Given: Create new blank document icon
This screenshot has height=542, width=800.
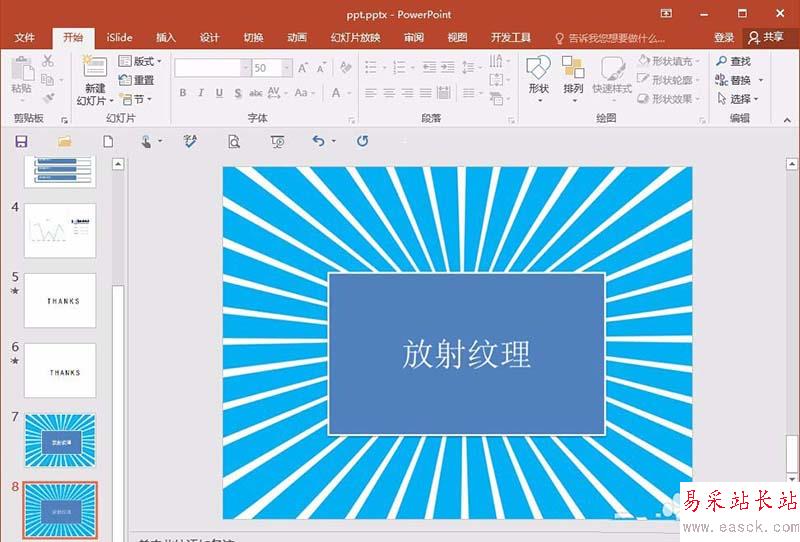Looking at the screenshot, I should click(108, 141).
